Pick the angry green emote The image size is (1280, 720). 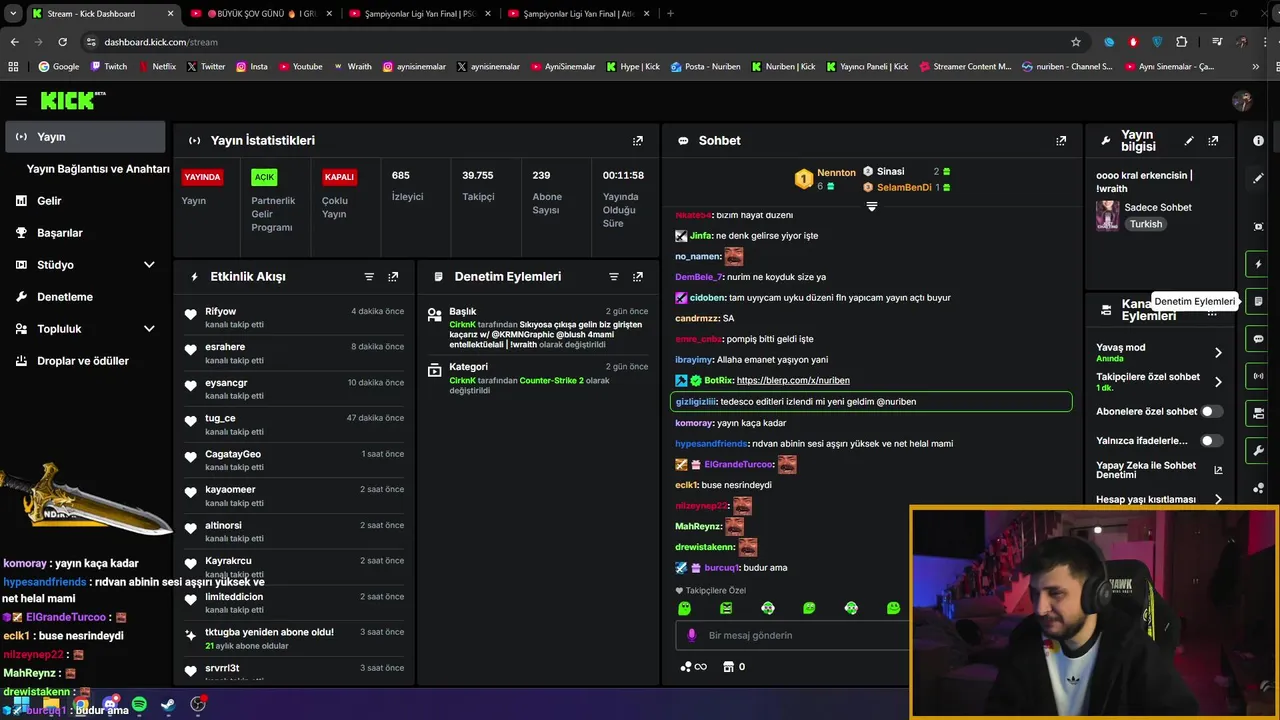726,608
